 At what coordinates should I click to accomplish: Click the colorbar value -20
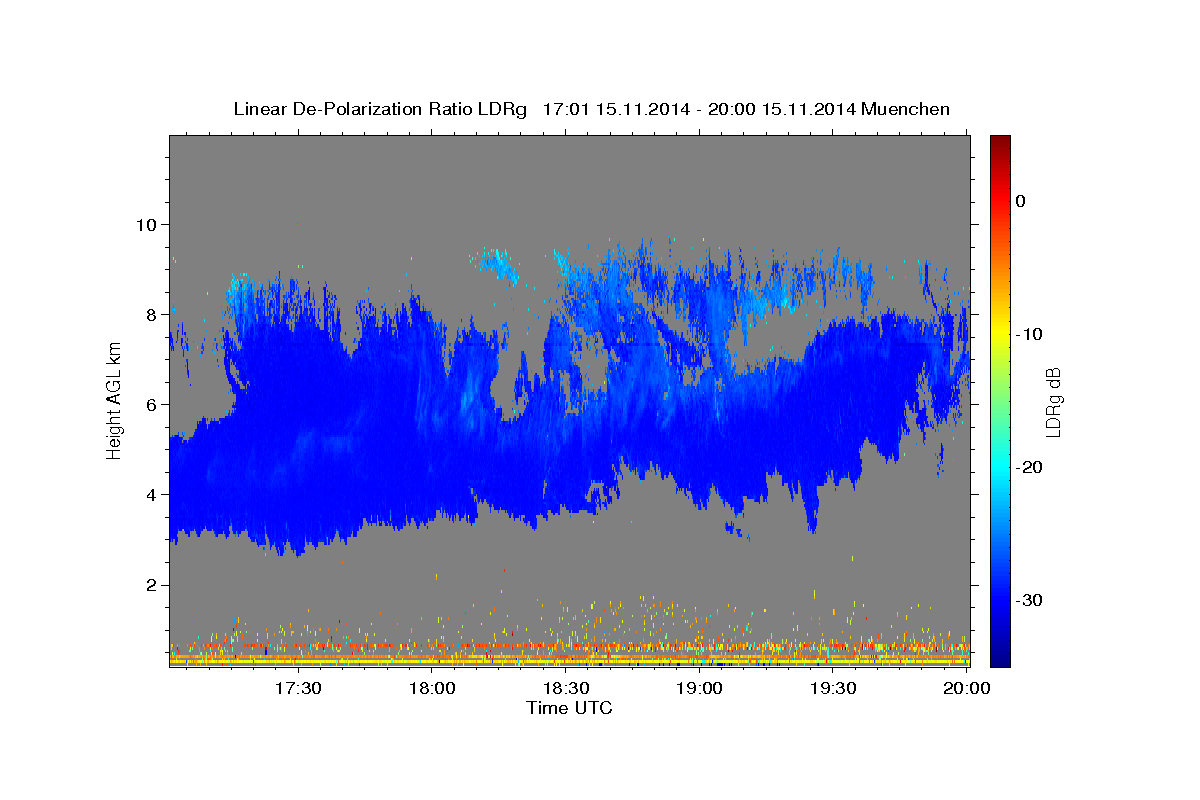click(1030, 467)
